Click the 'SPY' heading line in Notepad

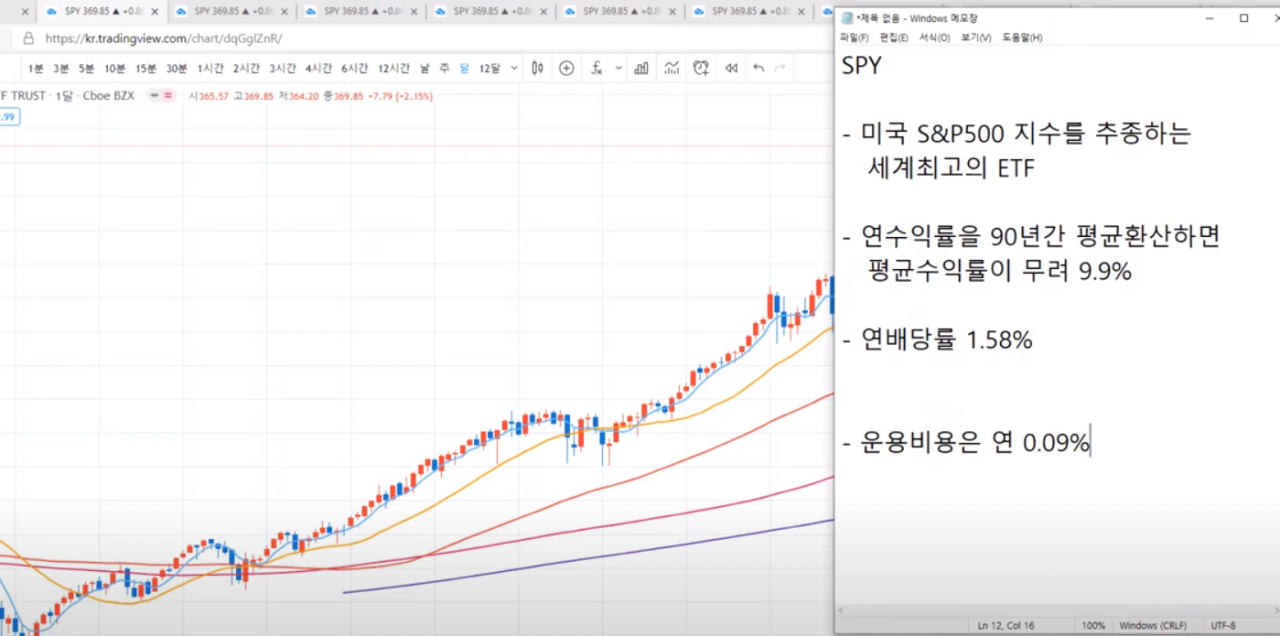pos(862,66)
